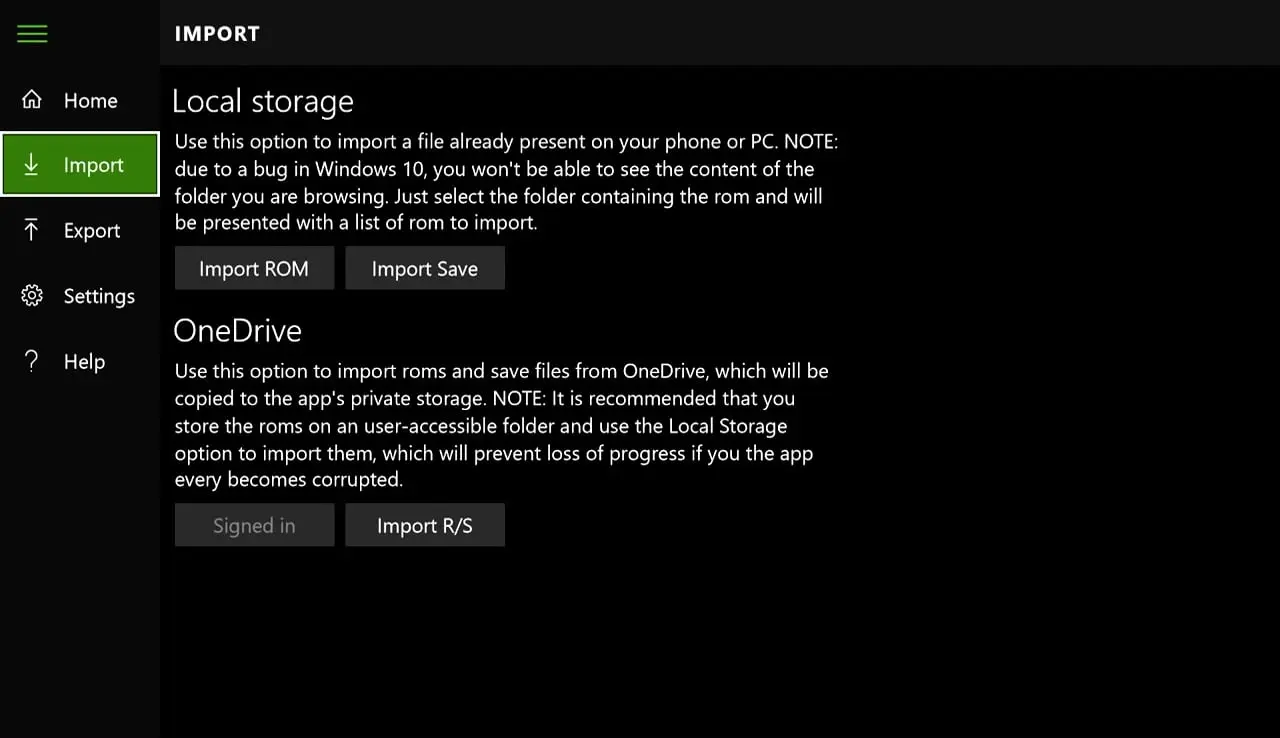Click the IMPORT page title
The width and height of the screenshot is (1280, 738).
tap(217, 34)
